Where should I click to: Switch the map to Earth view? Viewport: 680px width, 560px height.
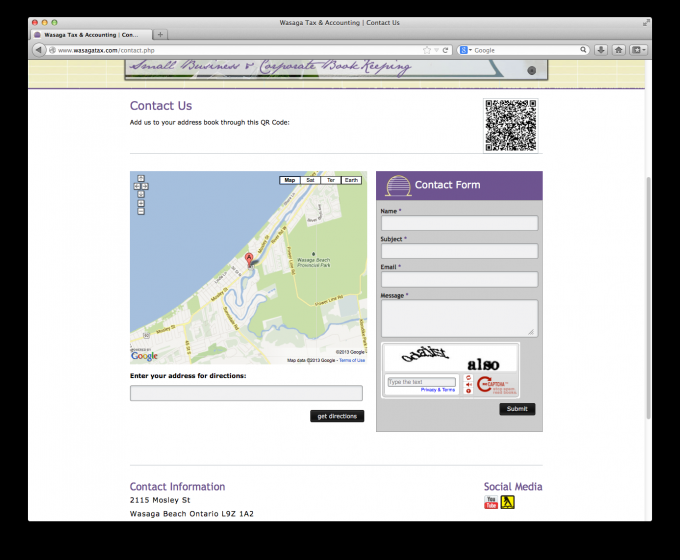pyautogui.click(x=351, y=180)
